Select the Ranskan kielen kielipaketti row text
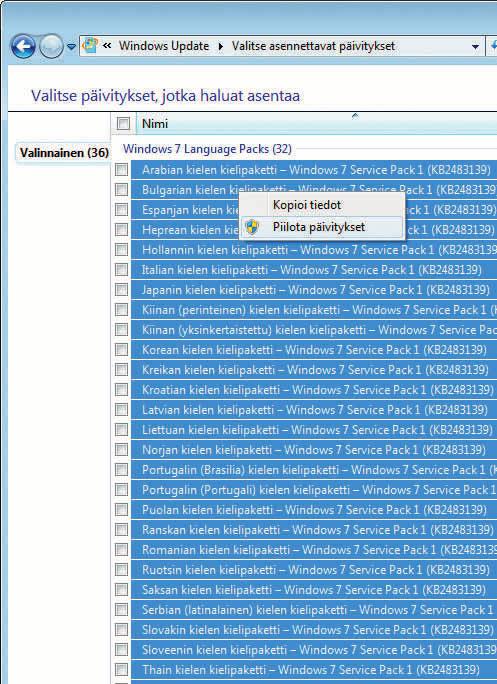The image size is (497, 684). [318, 530]
